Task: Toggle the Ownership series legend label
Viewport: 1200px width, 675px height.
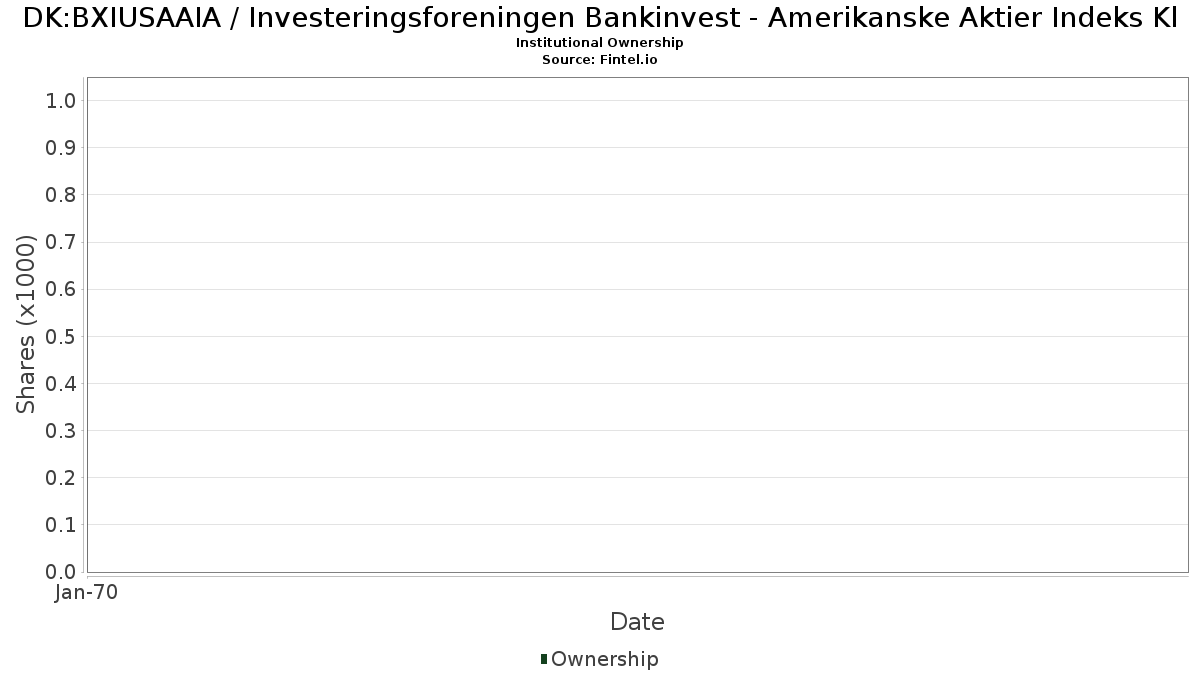Action: point(604,659)
